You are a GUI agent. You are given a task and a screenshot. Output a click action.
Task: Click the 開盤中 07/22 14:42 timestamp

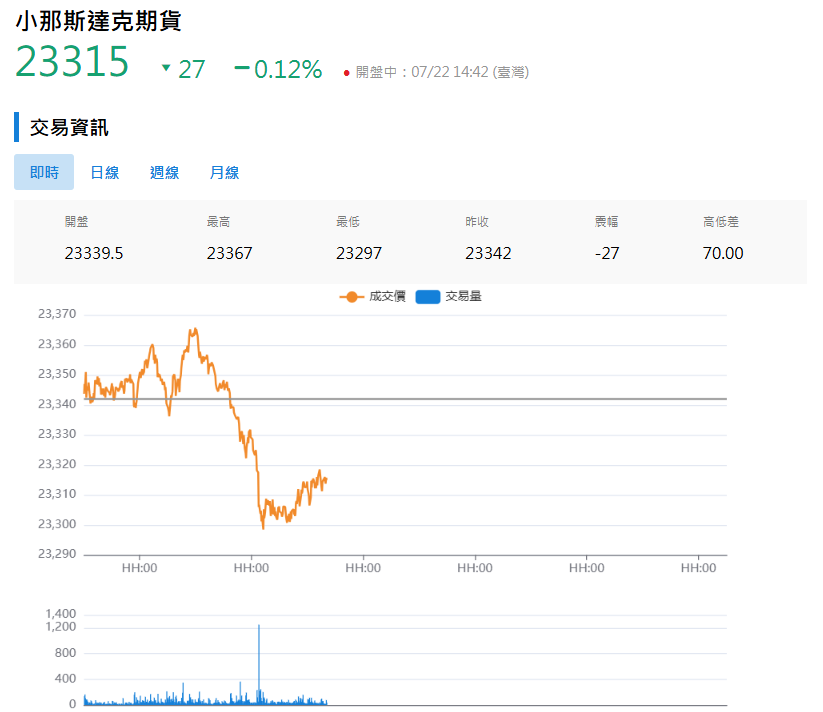(x=442, y=72)
